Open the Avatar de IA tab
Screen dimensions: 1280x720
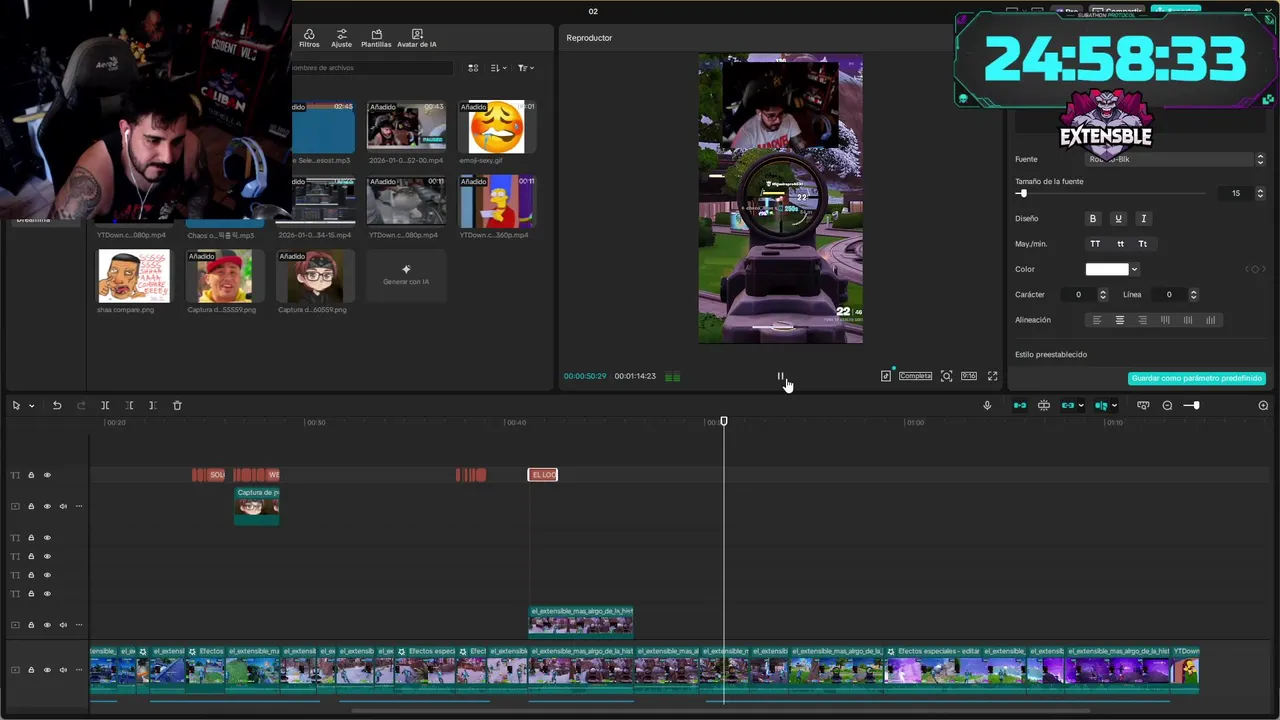pos(417,38)
